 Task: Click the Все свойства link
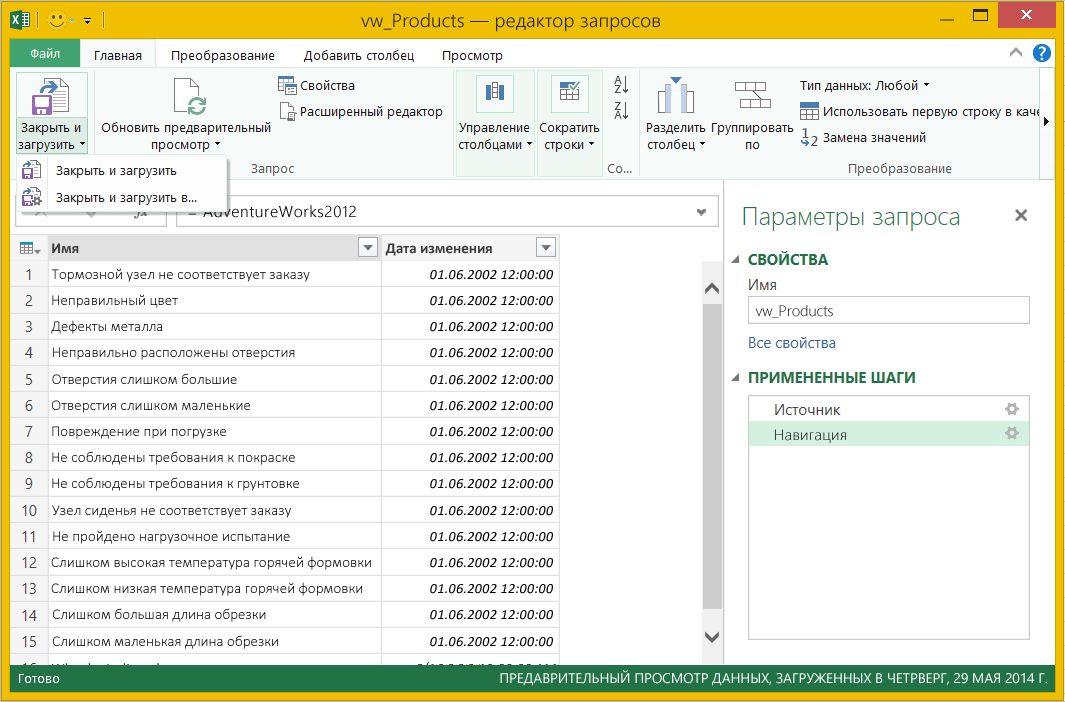pos(791,343)
